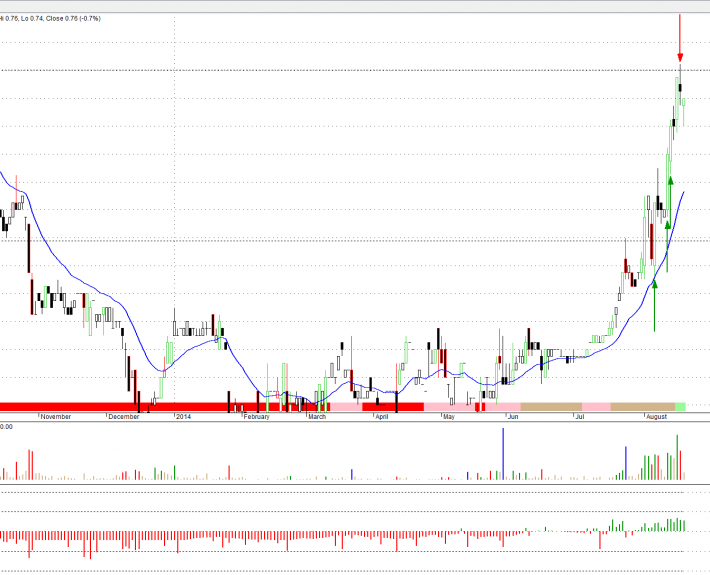Click the tan ribbon segment under June
This screenshot has width=710, height=575.
click(550, 406)
